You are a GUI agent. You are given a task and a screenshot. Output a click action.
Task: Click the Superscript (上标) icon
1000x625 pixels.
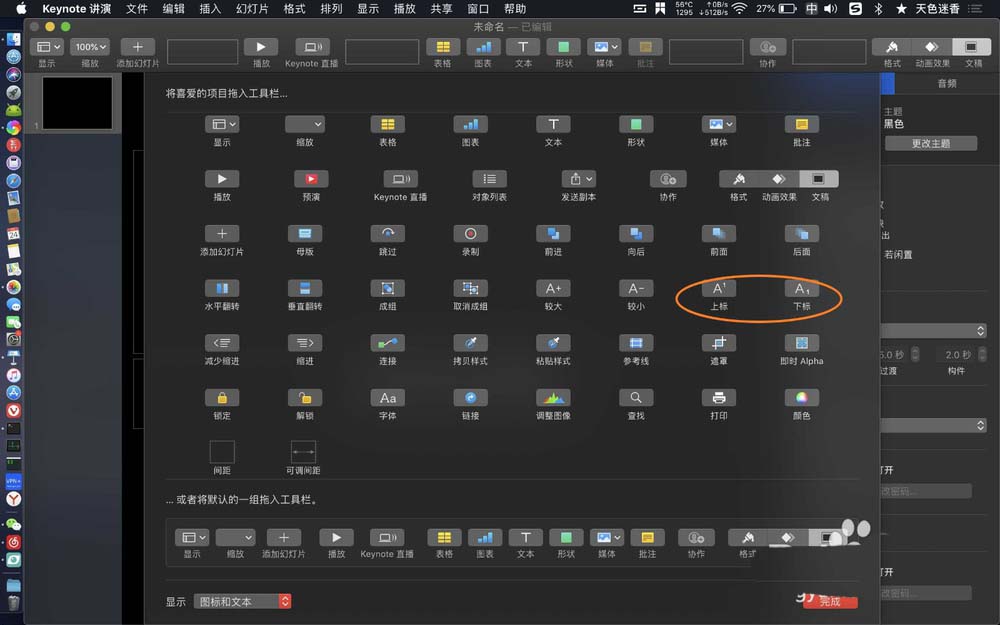coord(718,288)
